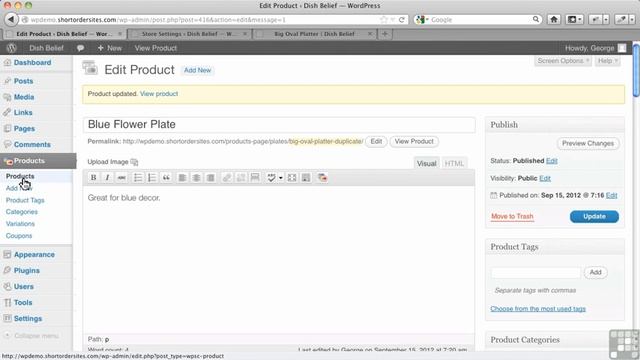The height and width of the screenshot is (360, 640).
Task: Align text right in editor
Action: point(211,178)
